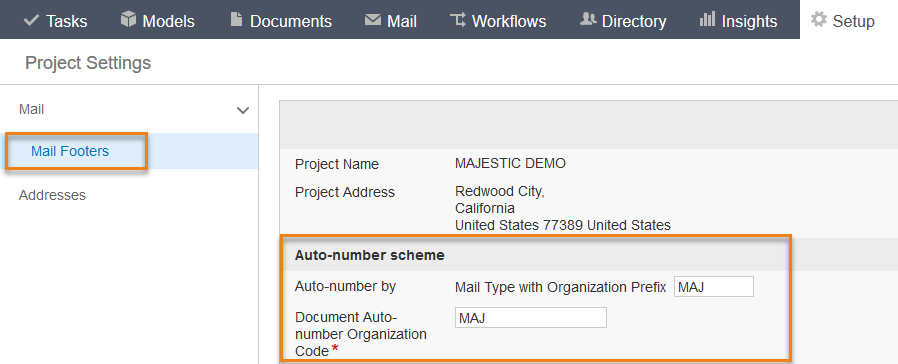Select the Mail category in the sidebar
The width and height of the screenshot is (898, 364).
pyautogui.click(x=31, y=109)
